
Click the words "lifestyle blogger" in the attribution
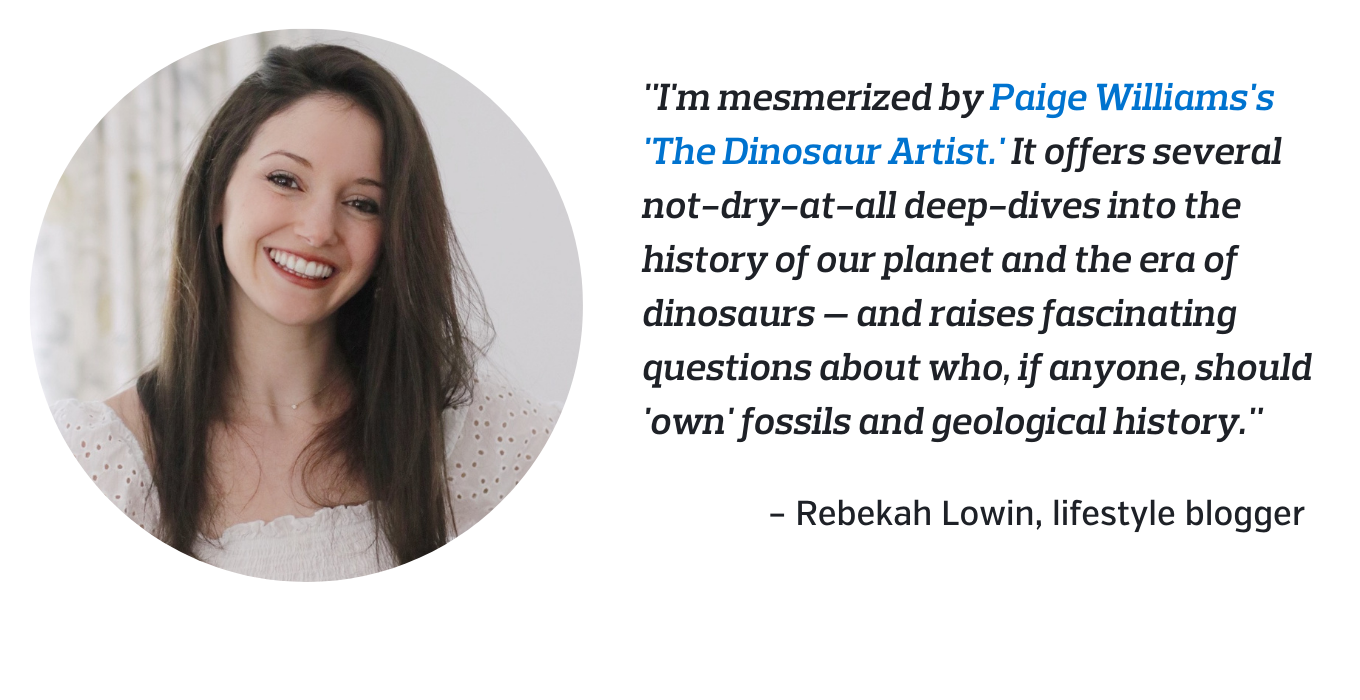tap(1178, 514)
